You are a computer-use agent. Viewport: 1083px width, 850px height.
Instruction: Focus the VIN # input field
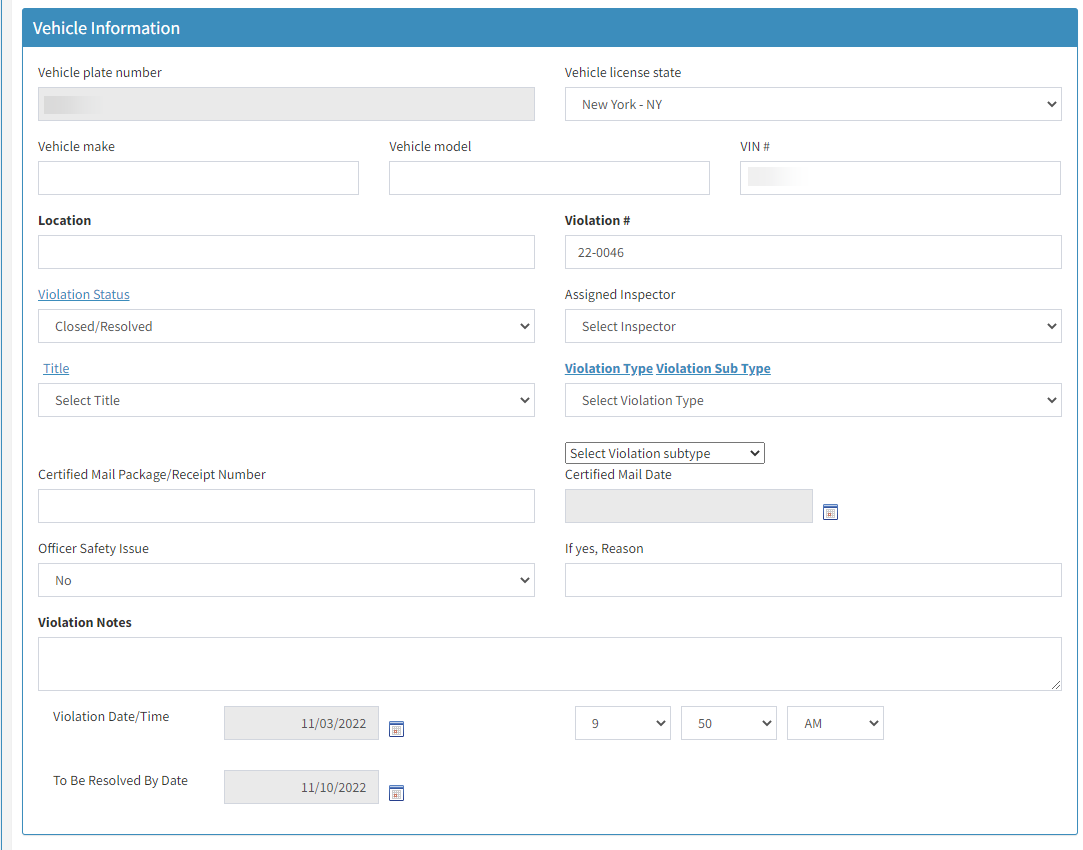(x=900, y=178)
